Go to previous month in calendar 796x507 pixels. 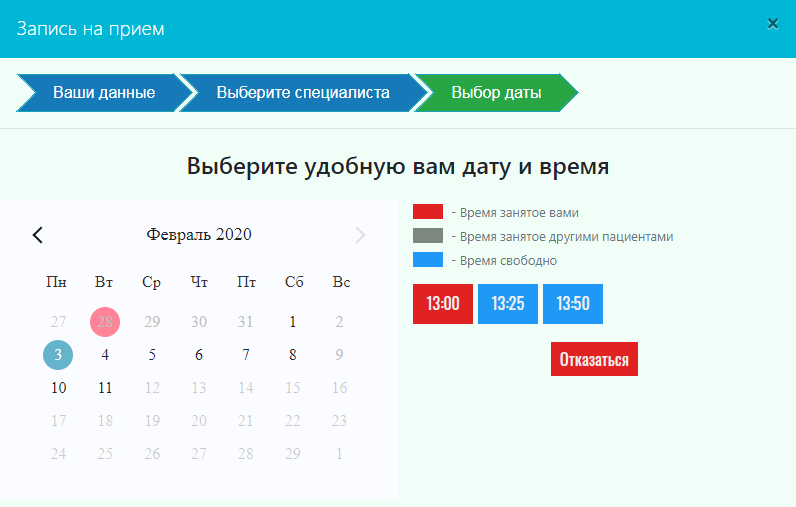pyautogui.click(x=38, y=235)
